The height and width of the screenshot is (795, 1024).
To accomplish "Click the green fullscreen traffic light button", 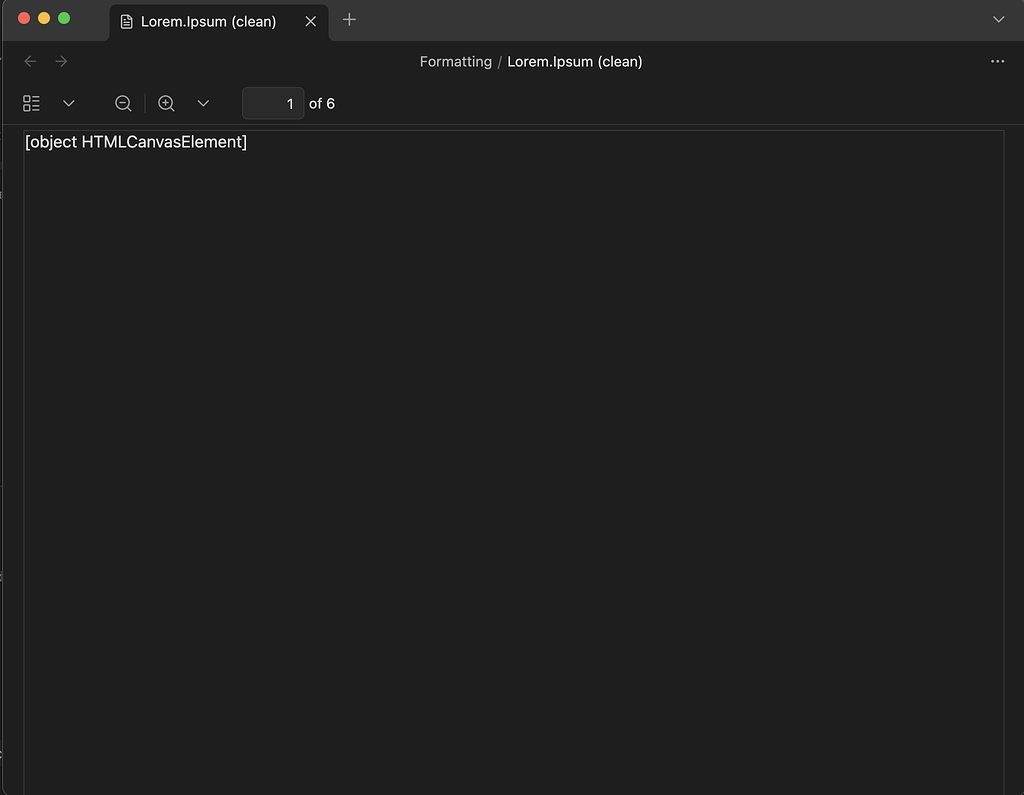I will [x=63, y=18].
